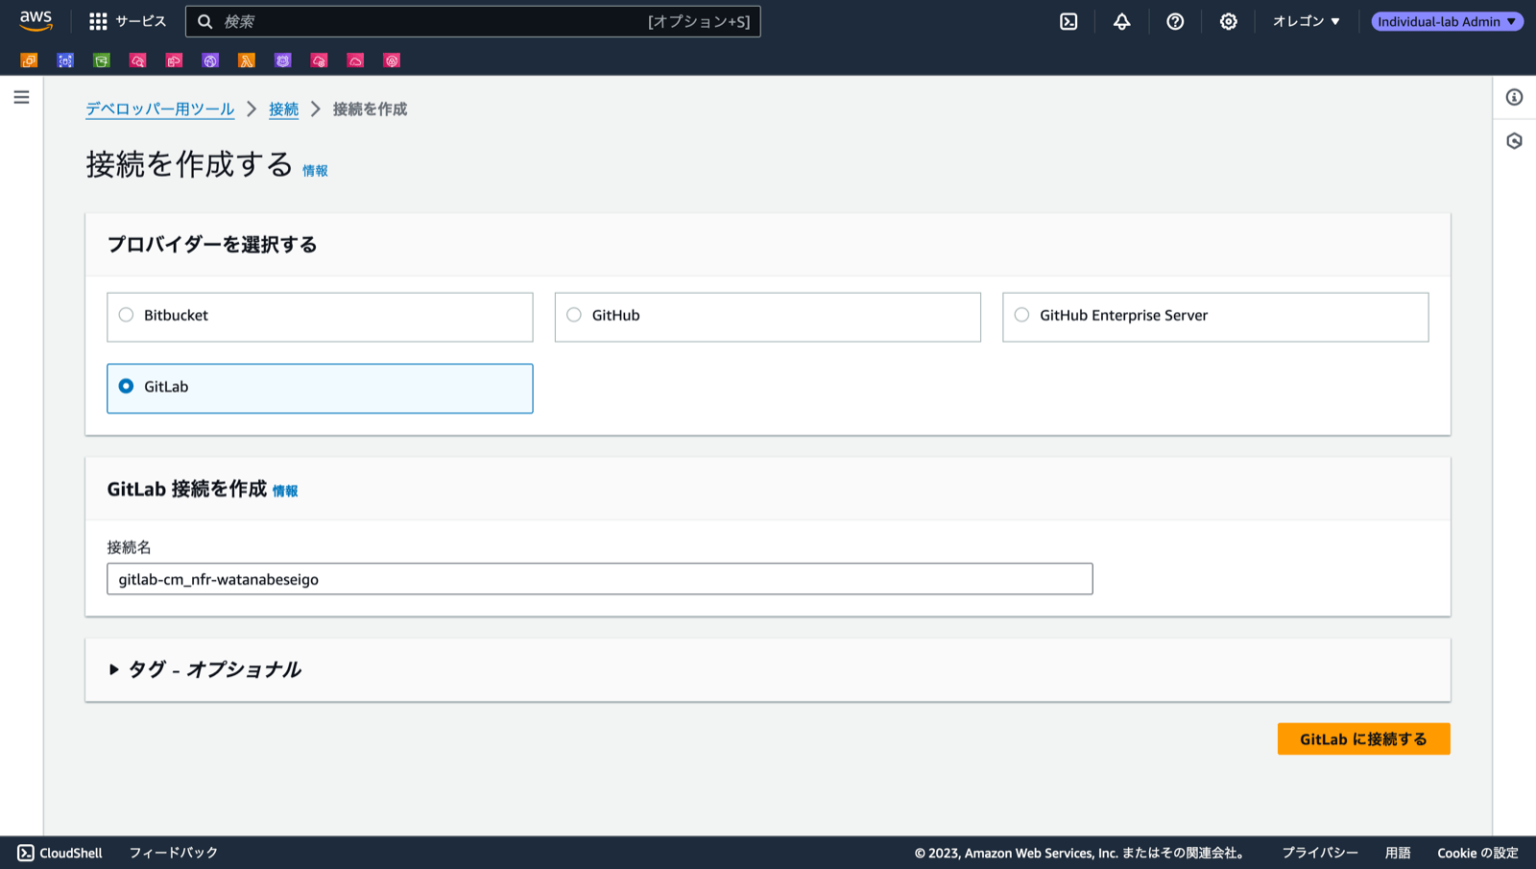The height and width of the screenshot is (869, 1536).
Task: Open the left sidebar hamburger menu
Action: click(21, 96)
